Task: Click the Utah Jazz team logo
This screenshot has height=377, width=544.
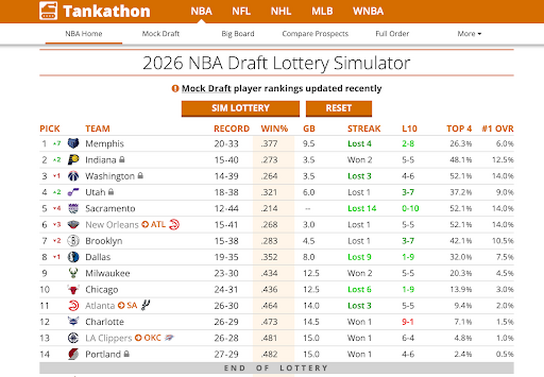Action: point(73,192)
